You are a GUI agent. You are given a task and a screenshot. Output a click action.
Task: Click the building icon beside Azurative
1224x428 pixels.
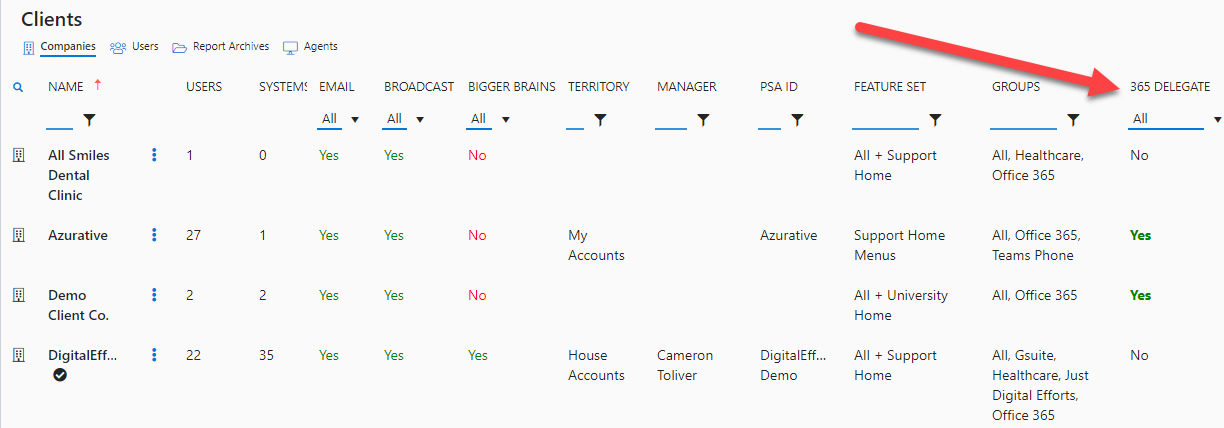(17, 235)
